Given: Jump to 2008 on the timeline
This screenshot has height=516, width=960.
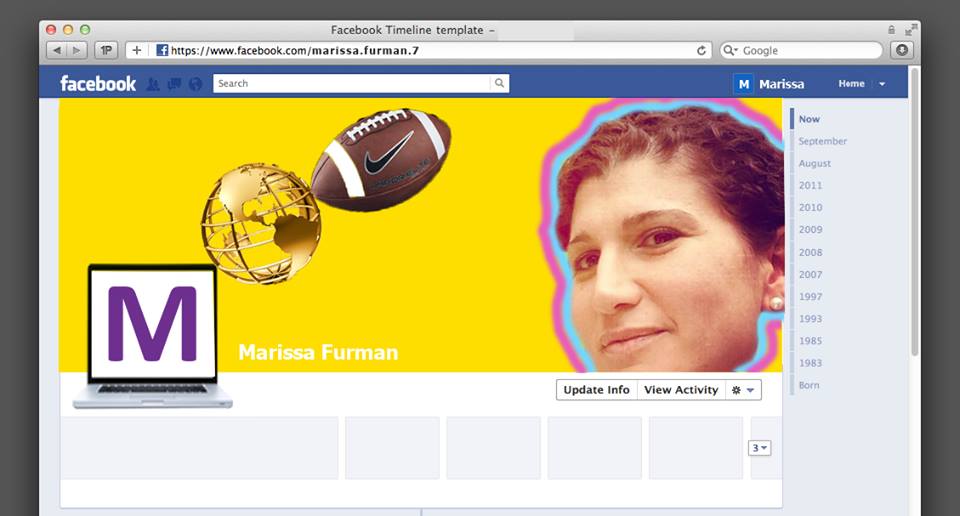Looking at the screenshot, I should pyautogui.click(x=810, y=252).
